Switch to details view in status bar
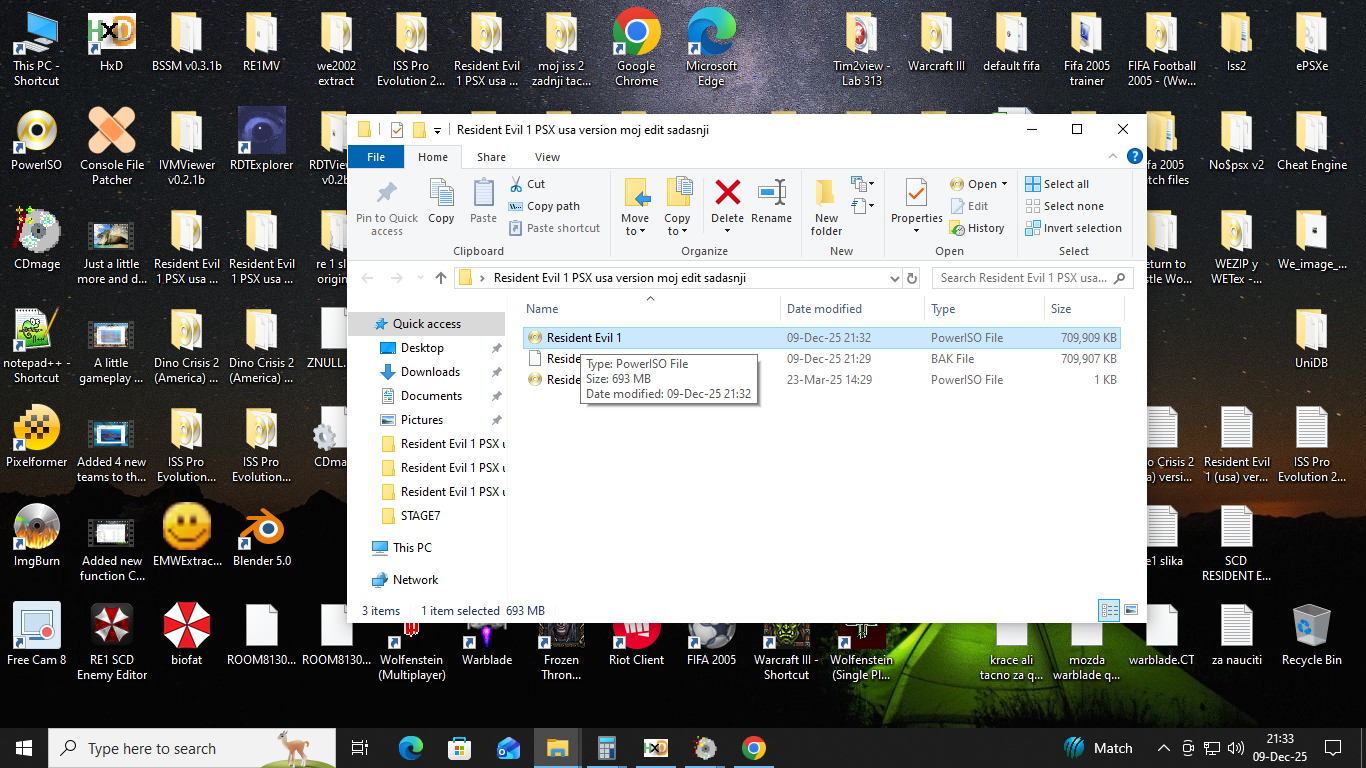The image size is (1366, 768). (1109, 610)
